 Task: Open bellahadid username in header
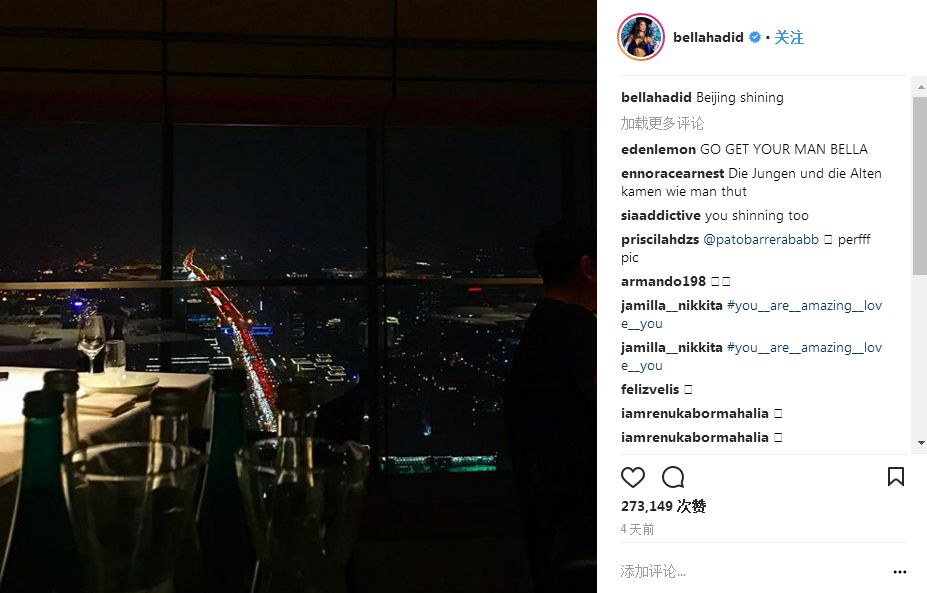(x=708, y=37)
